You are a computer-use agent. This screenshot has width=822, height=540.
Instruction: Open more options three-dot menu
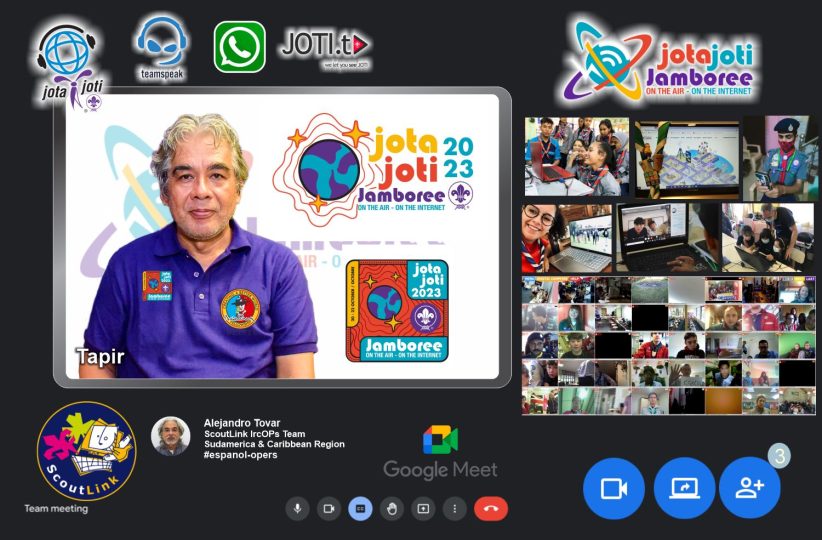455,509
